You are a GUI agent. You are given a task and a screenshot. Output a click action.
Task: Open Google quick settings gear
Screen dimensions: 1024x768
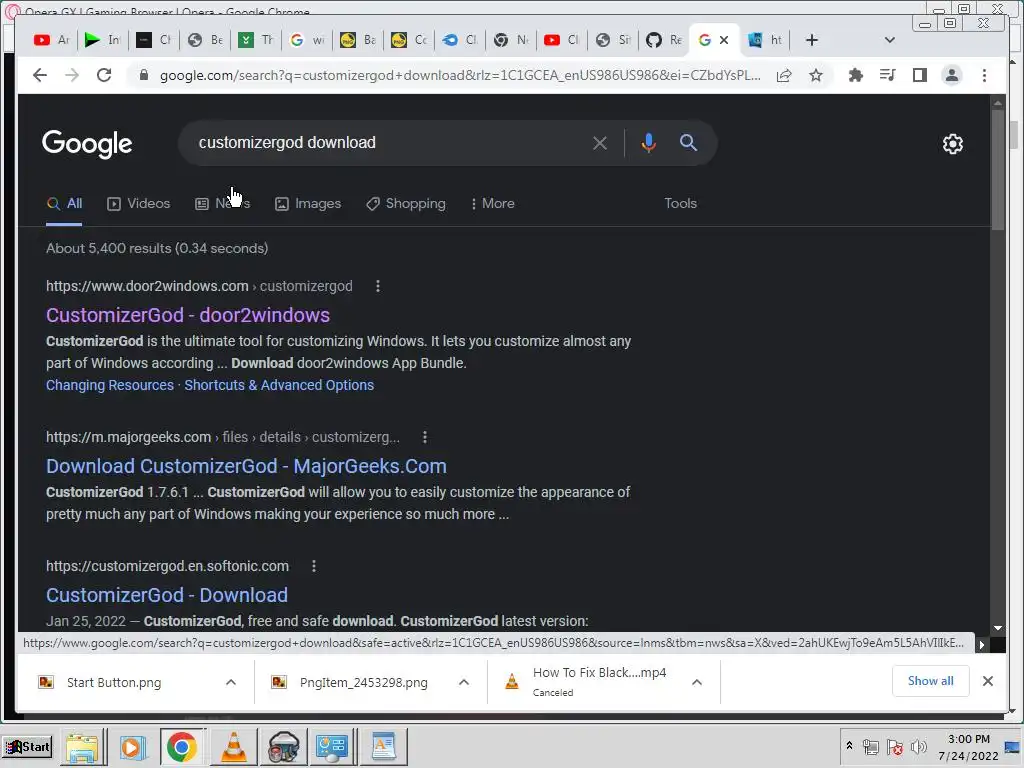[953, 144]
